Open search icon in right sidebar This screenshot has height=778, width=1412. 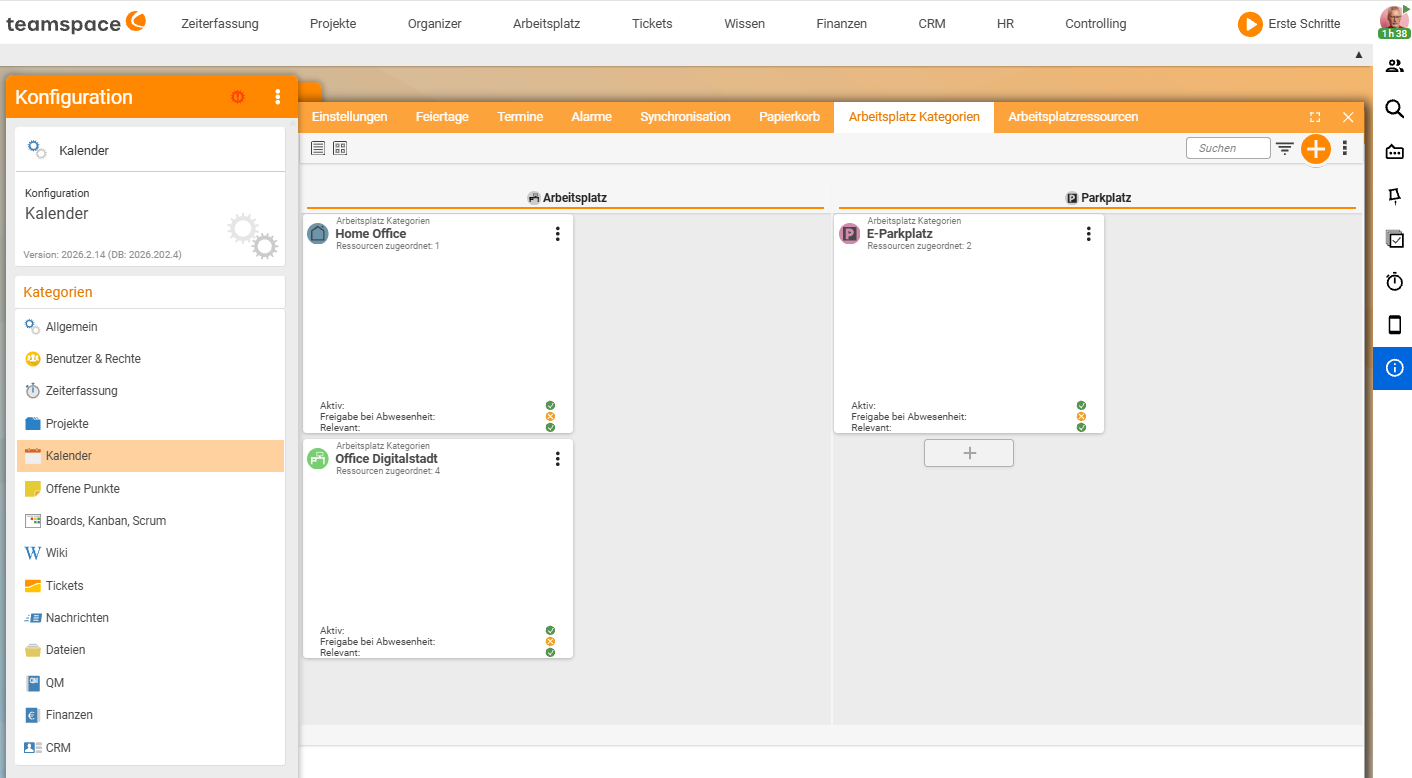pos(1394,109)
